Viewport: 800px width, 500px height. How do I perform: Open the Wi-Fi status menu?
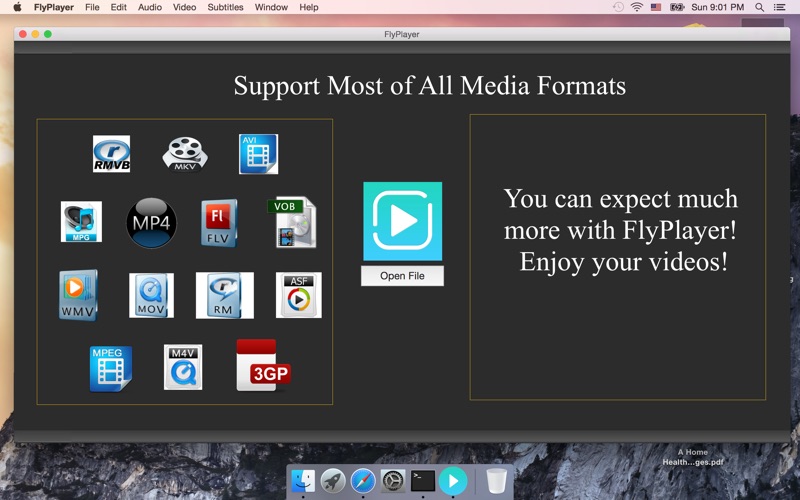637,7
